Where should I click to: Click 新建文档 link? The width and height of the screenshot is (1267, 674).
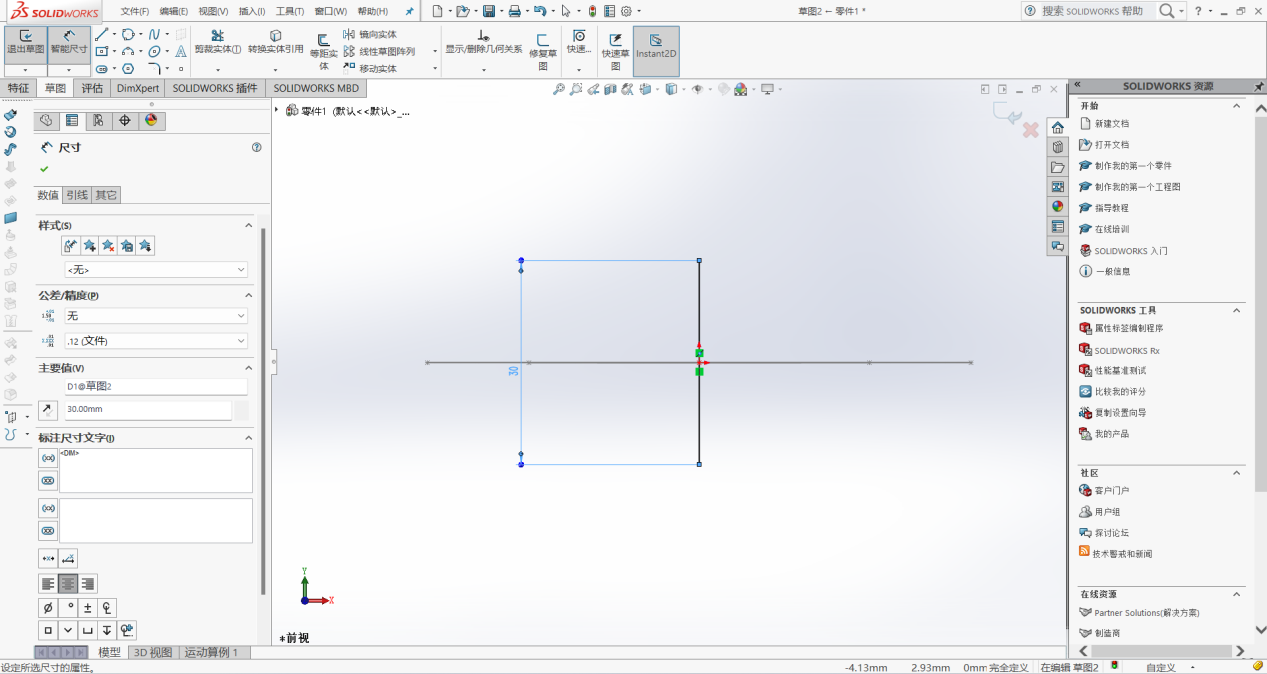(x=1111, y=124)
